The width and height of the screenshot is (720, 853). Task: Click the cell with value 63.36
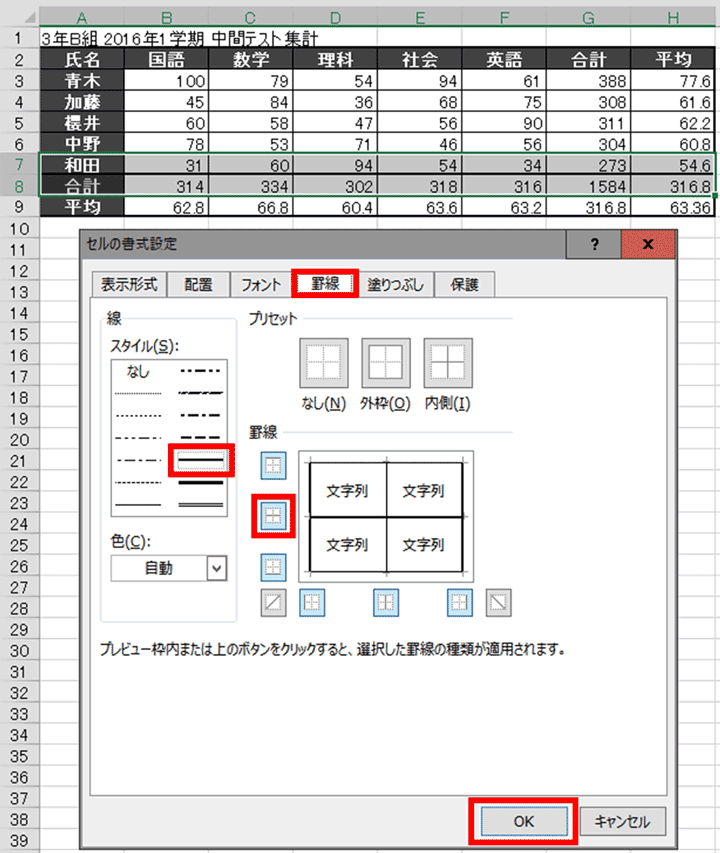673,207
